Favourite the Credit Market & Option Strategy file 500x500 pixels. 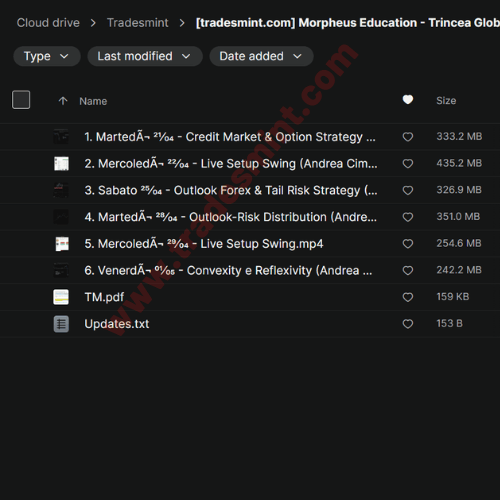(408, 137)
